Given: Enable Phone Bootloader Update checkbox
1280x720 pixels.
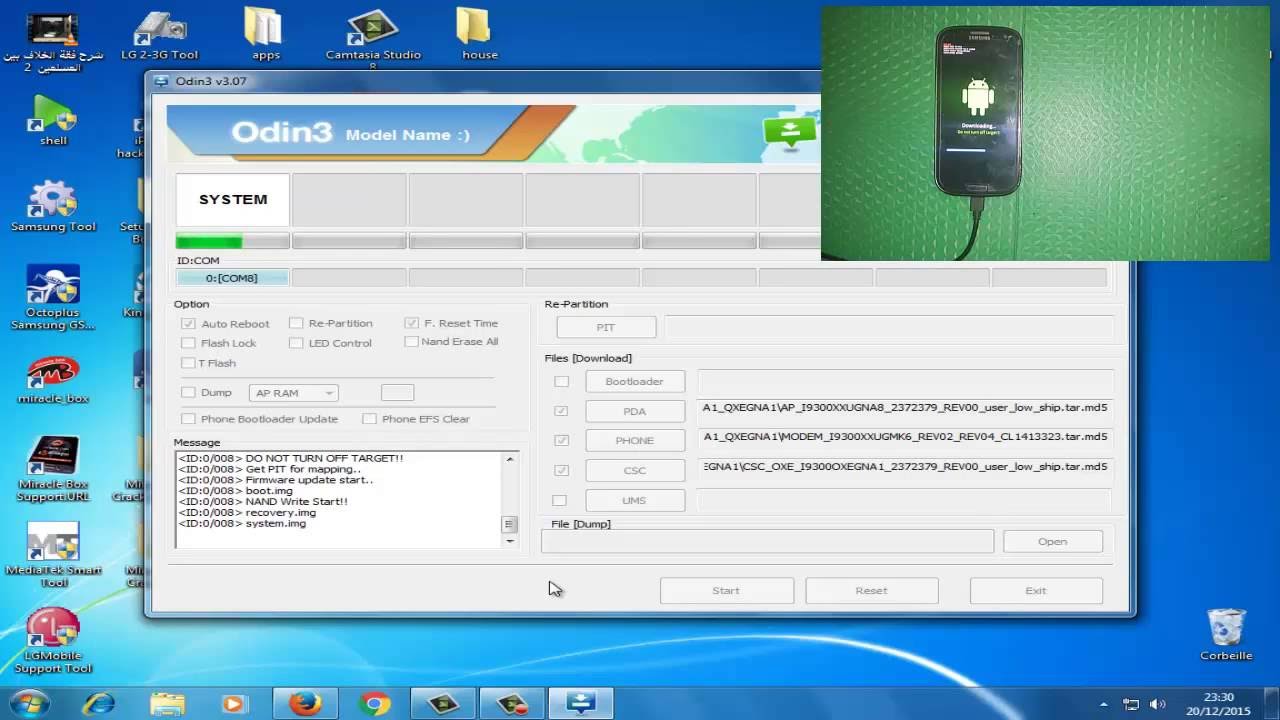Looking at the screenshot, I should [188, 419].
